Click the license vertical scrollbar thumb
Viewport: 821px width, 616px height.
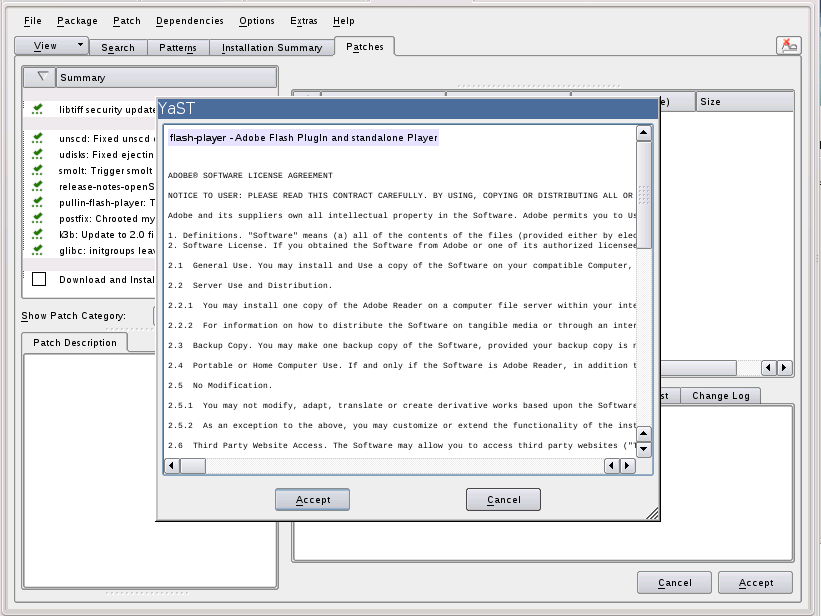[644, 195]
